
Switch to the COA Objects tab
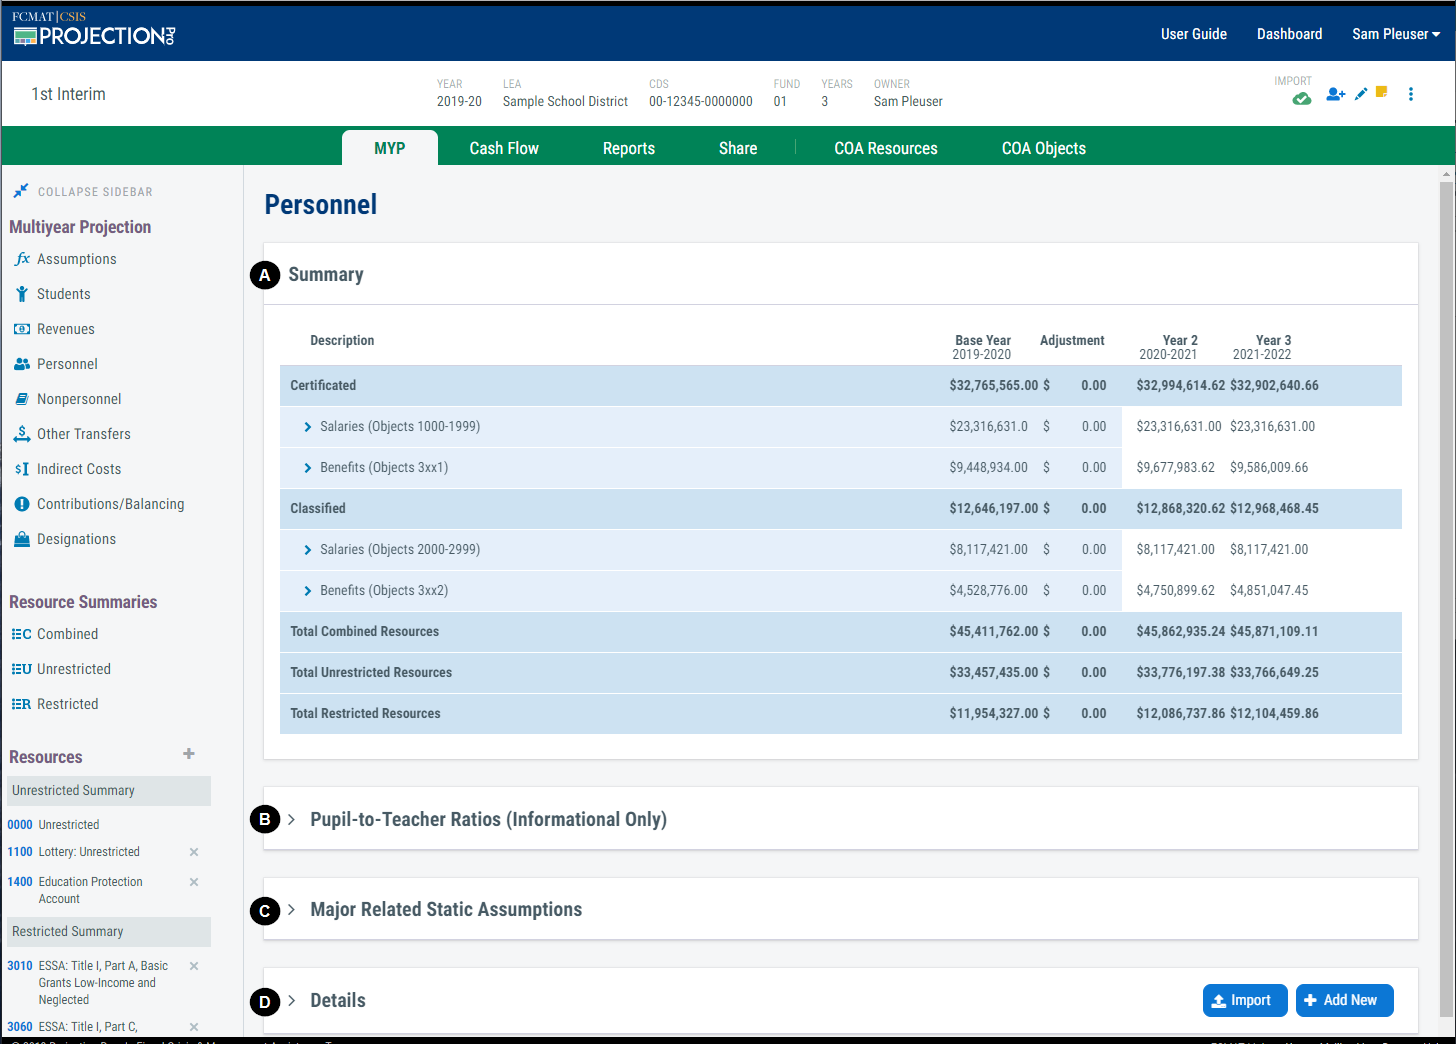(1044, 148)
